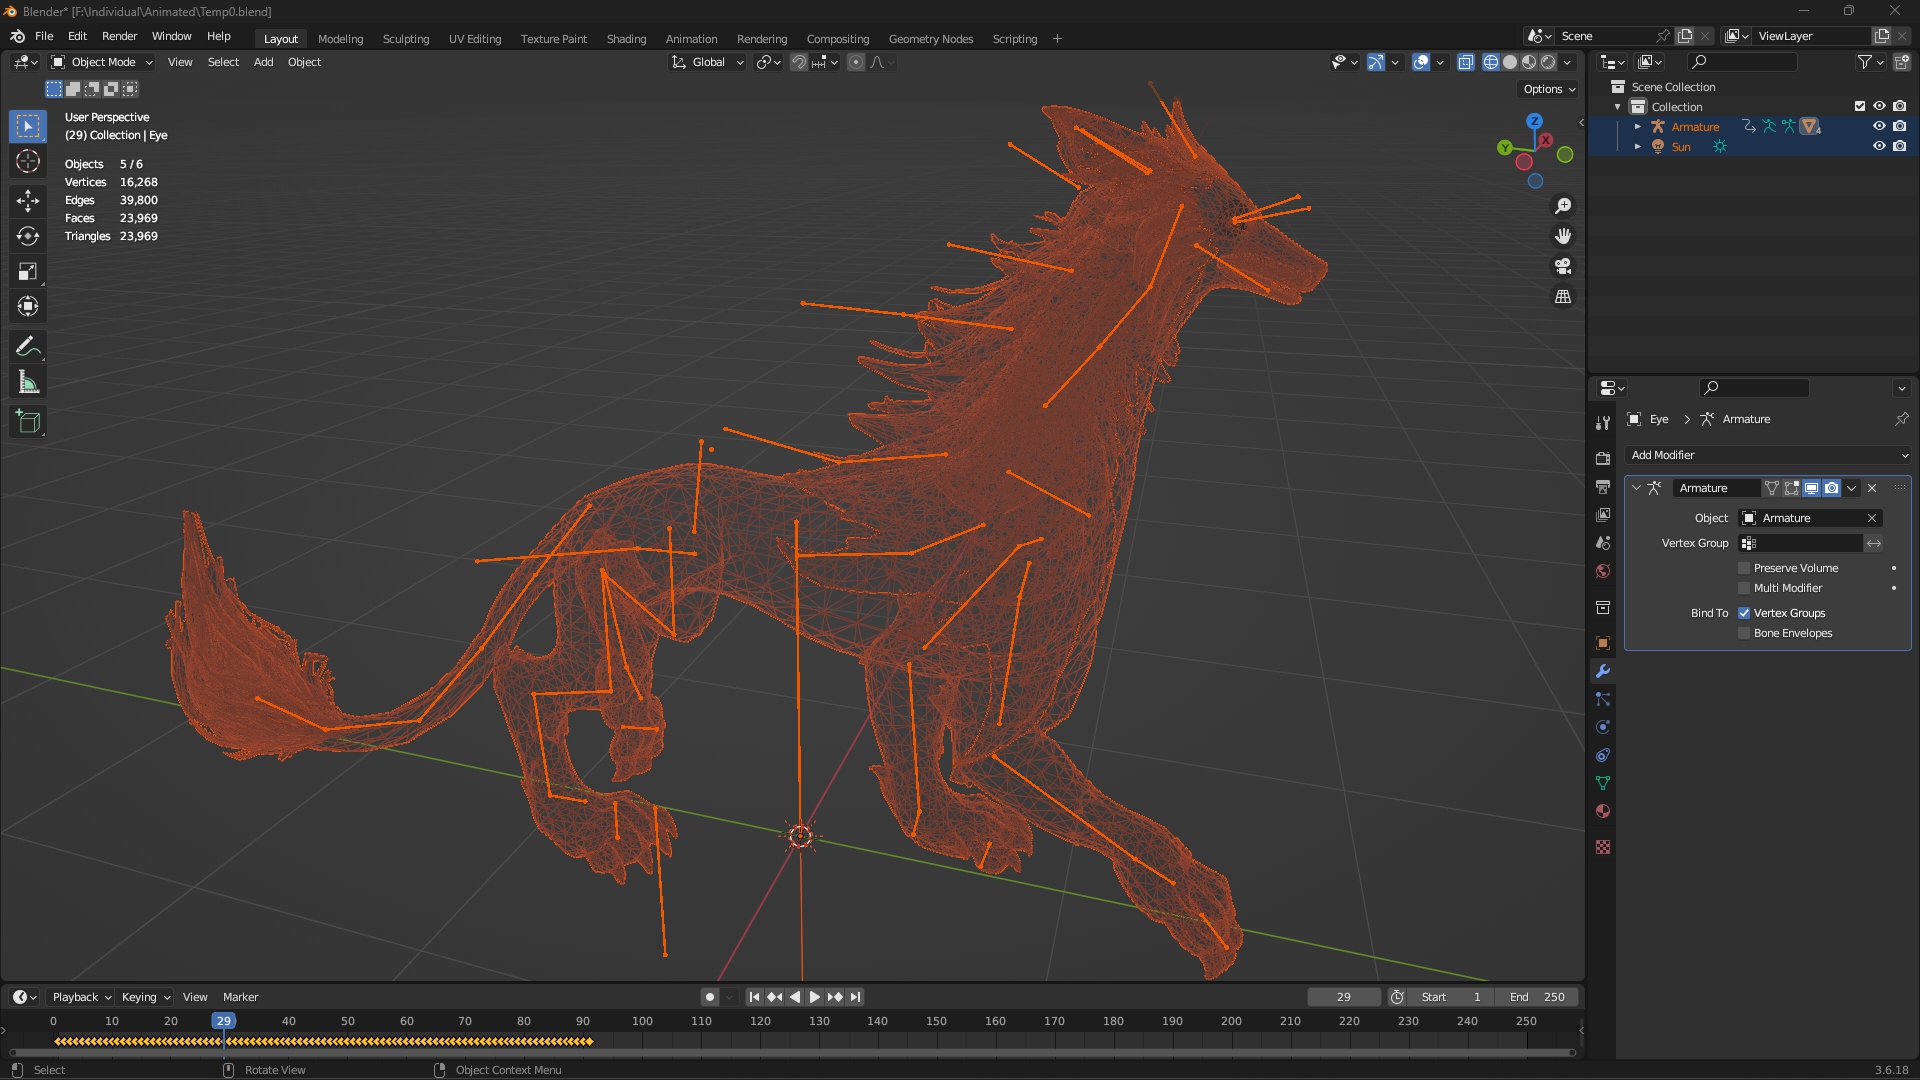Viewport: 1920px width, 1080px height.
Task: Expand the Armature tree item
Action: (1637, 127)
